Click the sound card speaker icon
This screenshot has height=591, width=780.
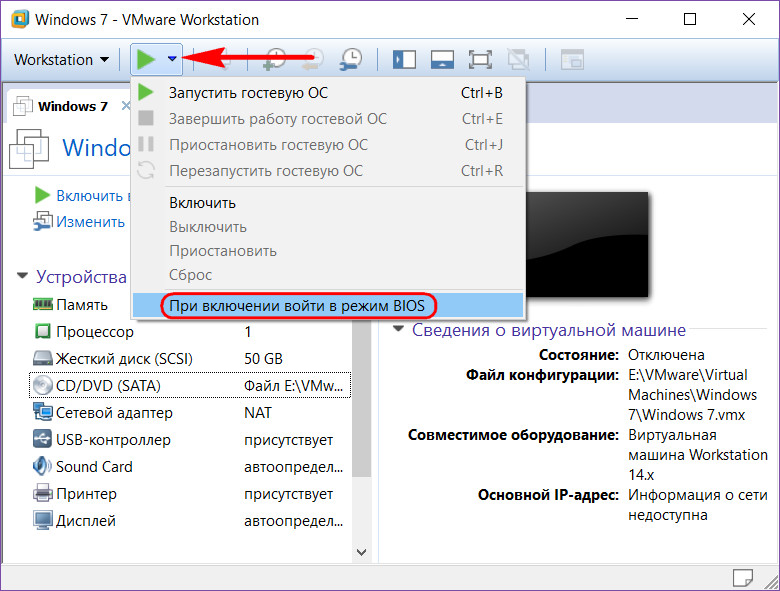tap(42, 466)
